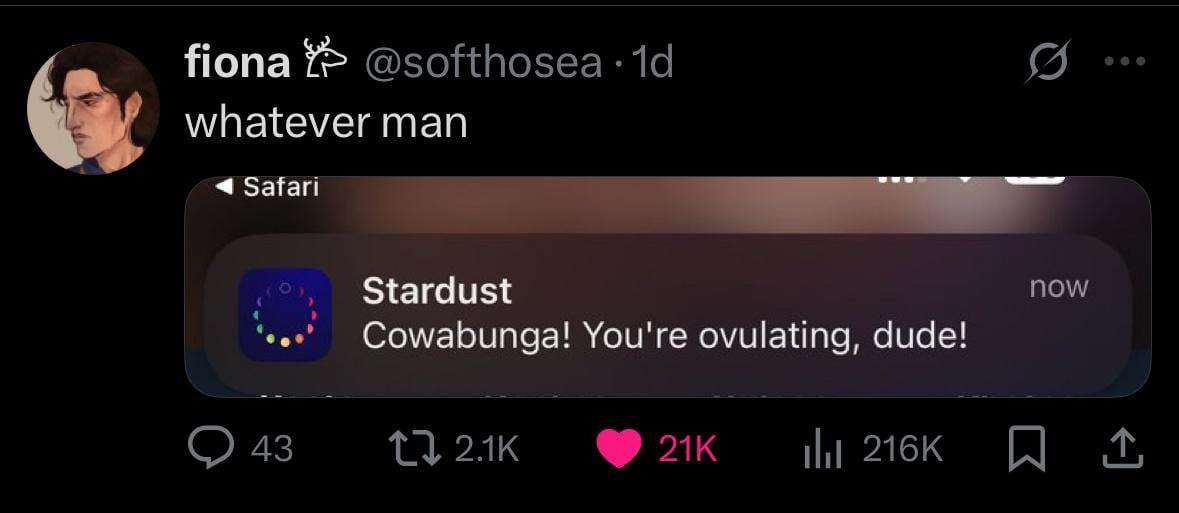Share the post via upload arrow icon
Image resolution: width=1179 pixels, height=513 pixels.
[x=1122, y=448]
